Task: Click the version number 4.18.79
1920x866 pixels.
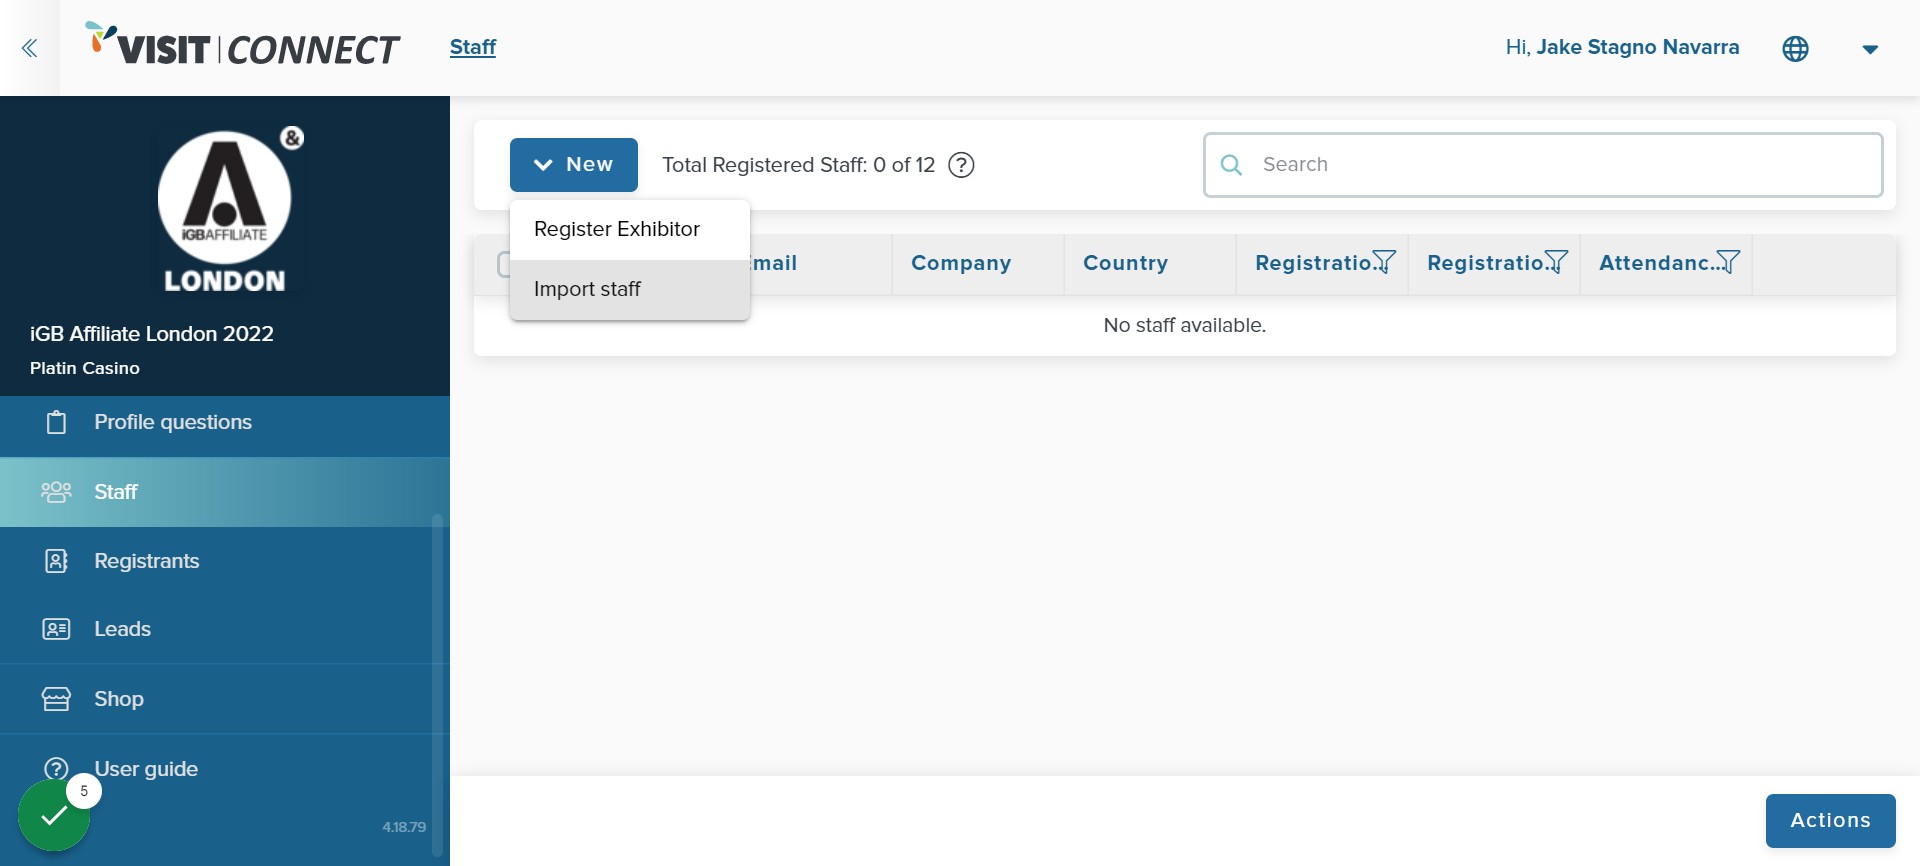Action: coord(404,827)
